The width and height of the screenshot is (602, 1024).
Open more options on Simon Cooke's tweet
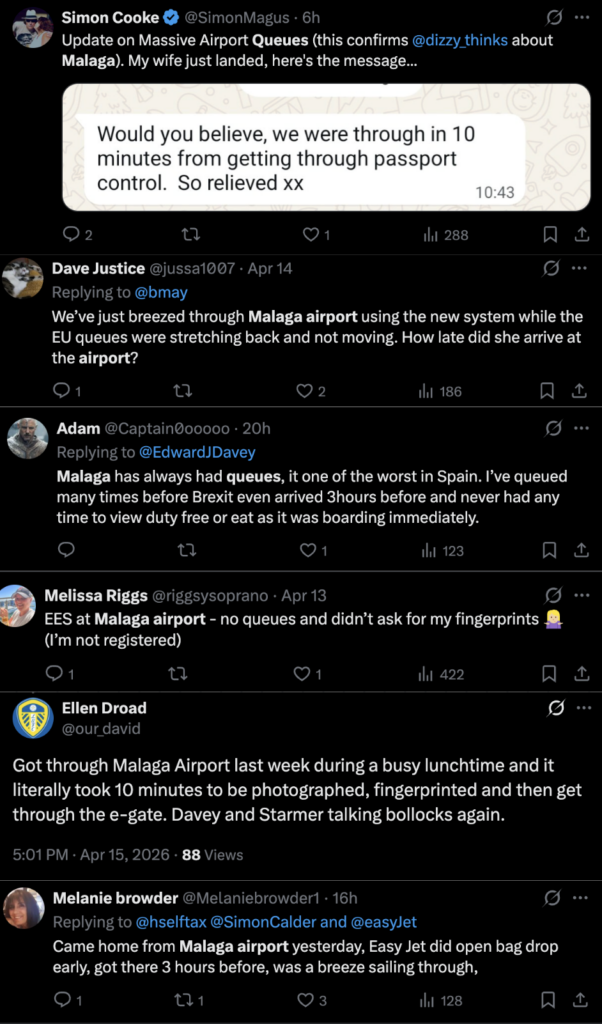coord(580,17)
